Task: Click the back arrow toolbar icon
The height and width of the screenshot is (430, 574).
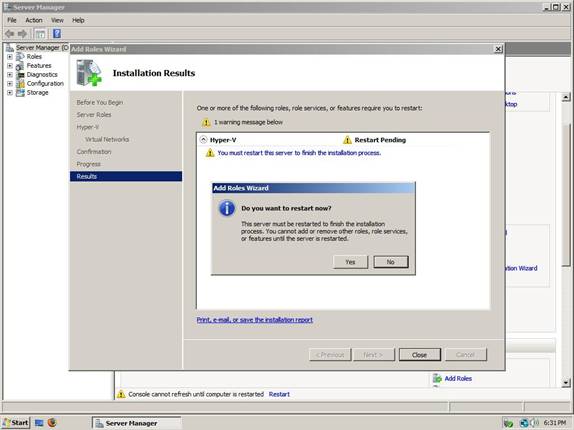Action: (10, 34)
